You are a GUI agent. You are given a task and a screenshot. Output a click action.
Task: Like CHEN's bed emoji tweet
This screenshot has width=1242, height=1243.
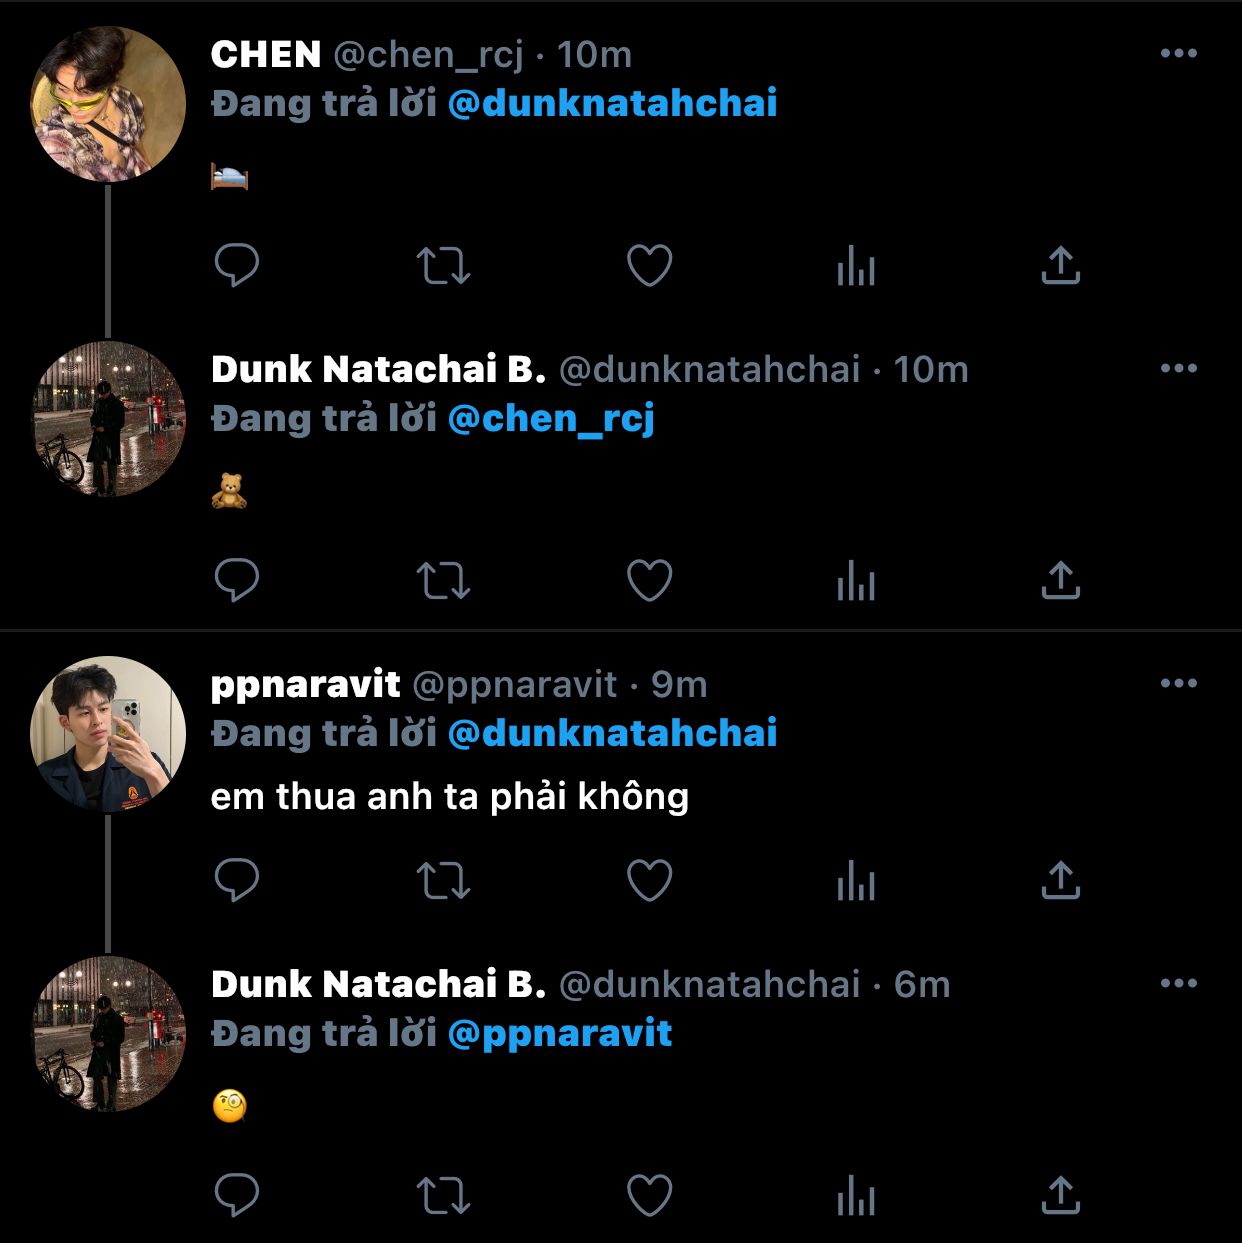click(649, 266)
